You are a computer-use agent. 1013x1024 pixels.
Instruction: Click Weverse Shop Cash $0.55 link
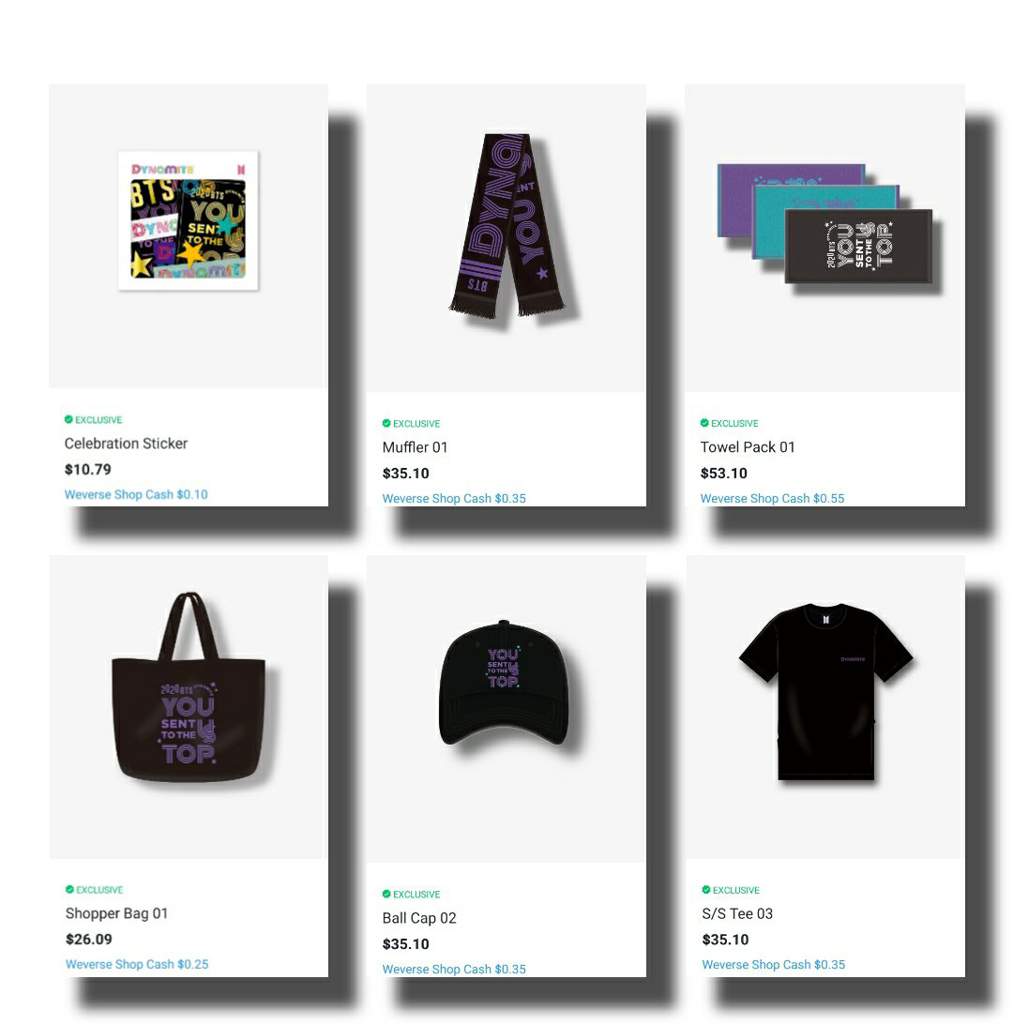coord(772,498)
